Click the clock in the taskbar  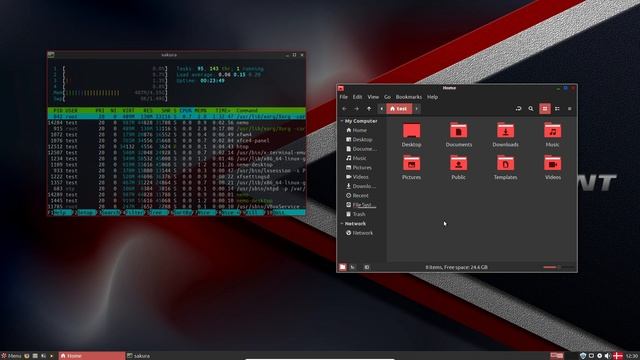click(x=632, y=356)
